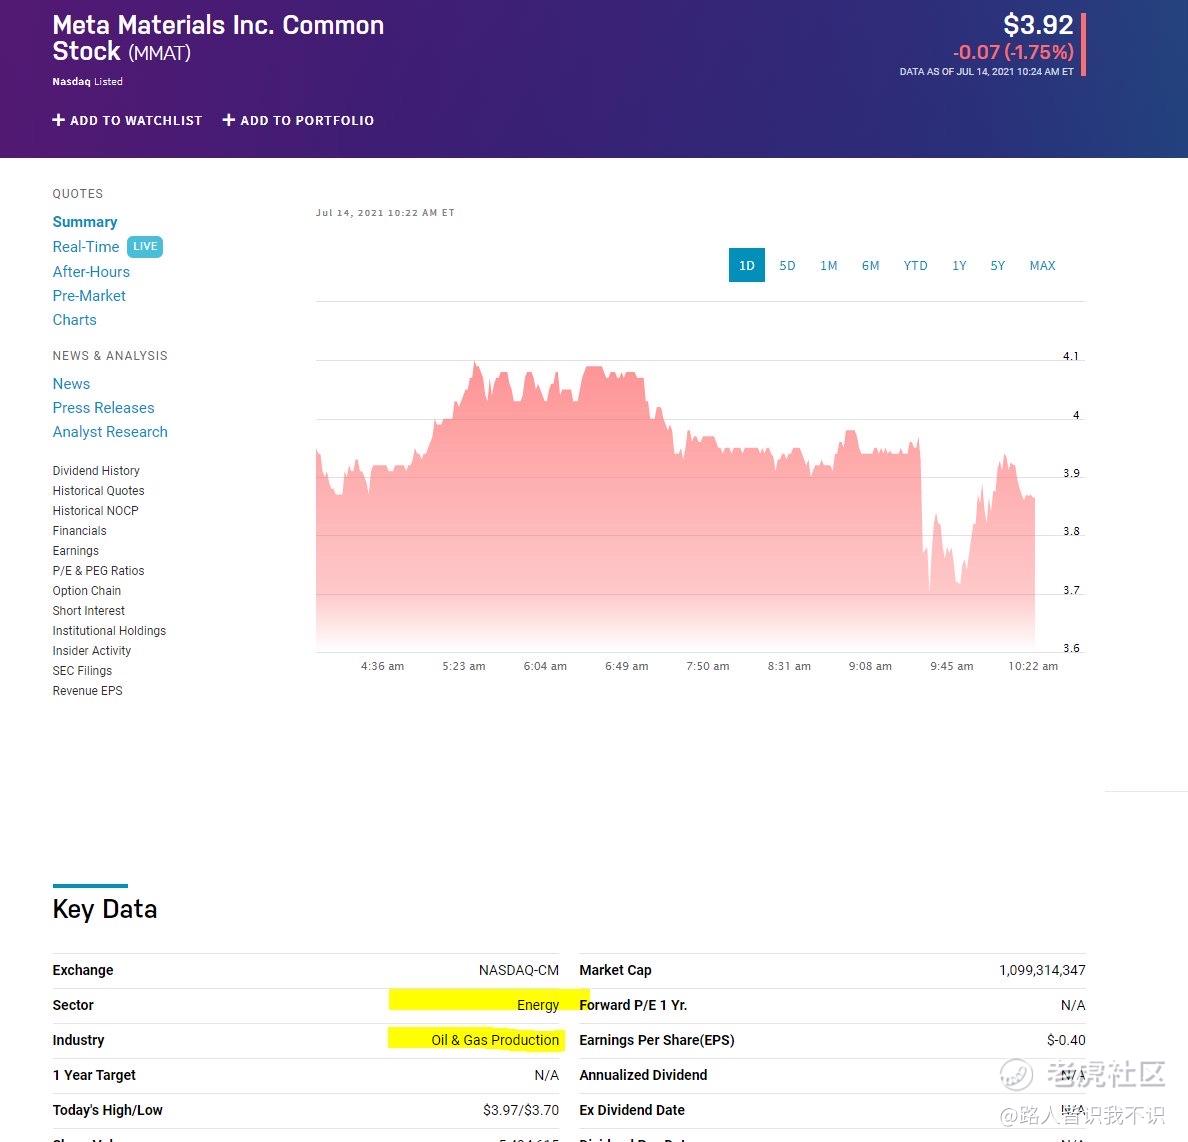1188x1142 pixels.
Task: Open the News link
Action: (x=71, y=383)
